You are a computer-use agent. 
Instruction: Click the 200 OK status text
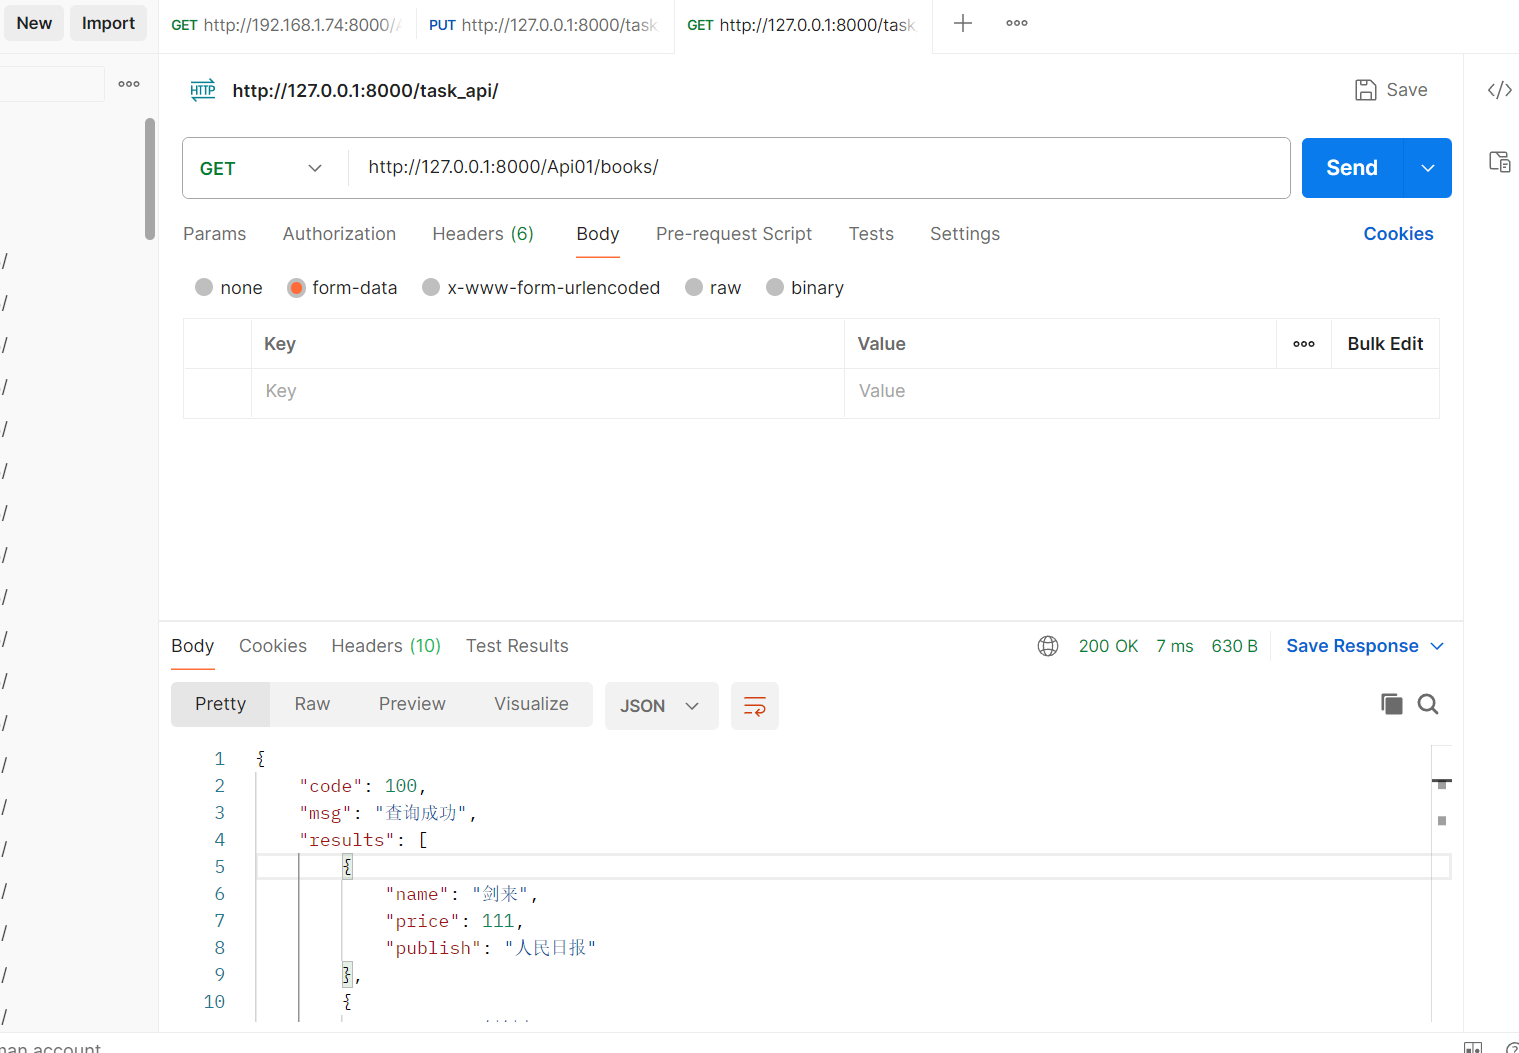(1108, 646)
